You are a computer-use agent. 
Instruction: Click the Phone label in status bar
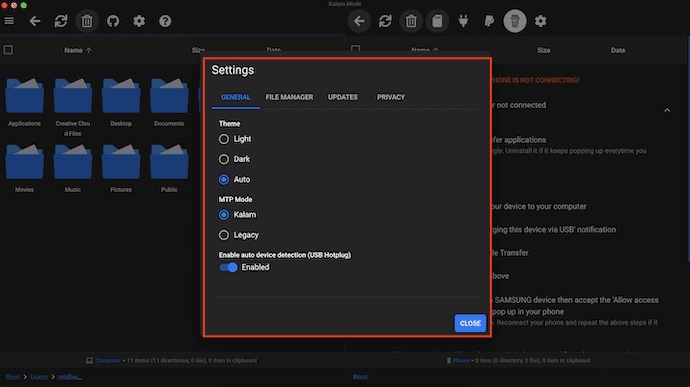pos(461,361)
